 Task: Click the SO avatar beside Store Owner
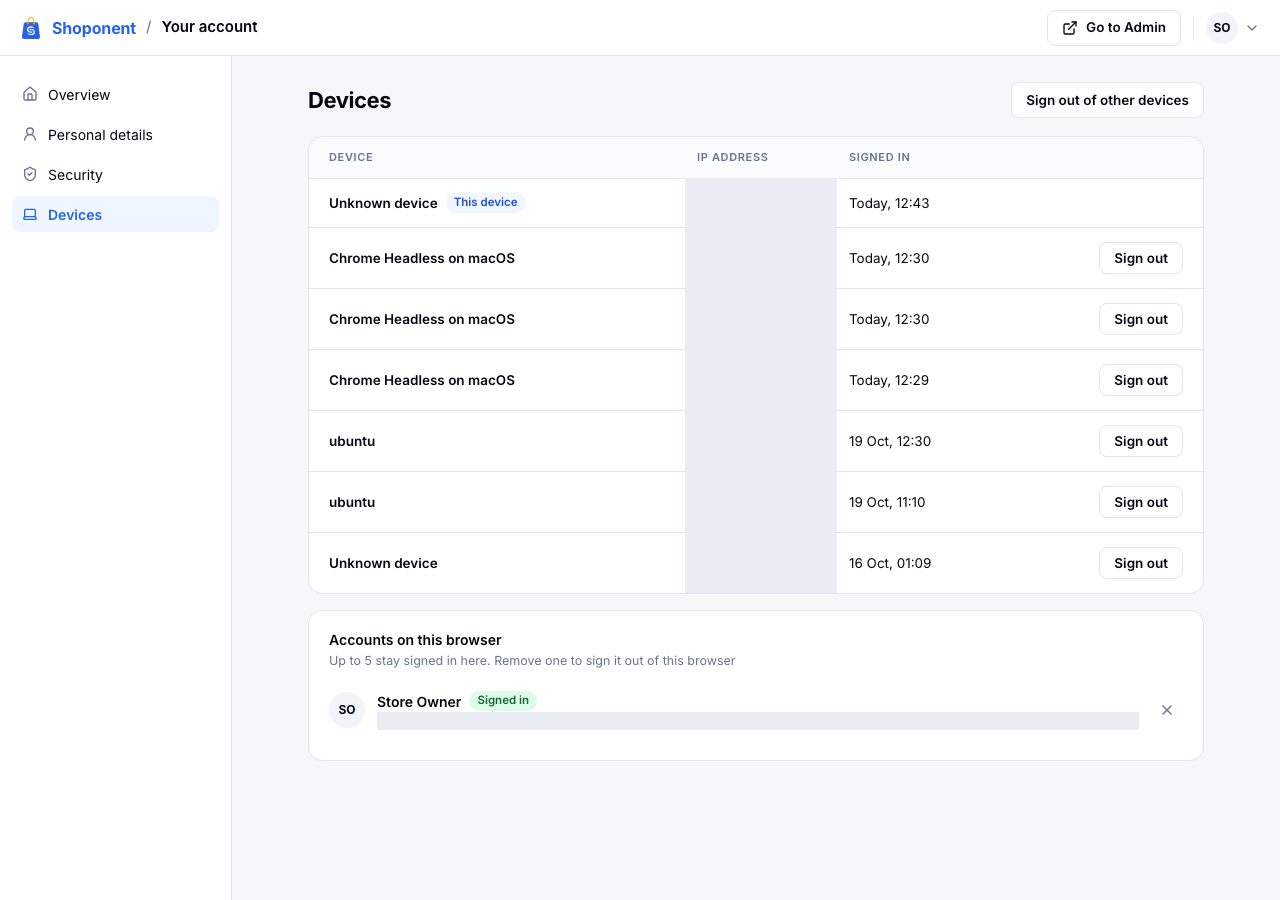click(347, 710)
